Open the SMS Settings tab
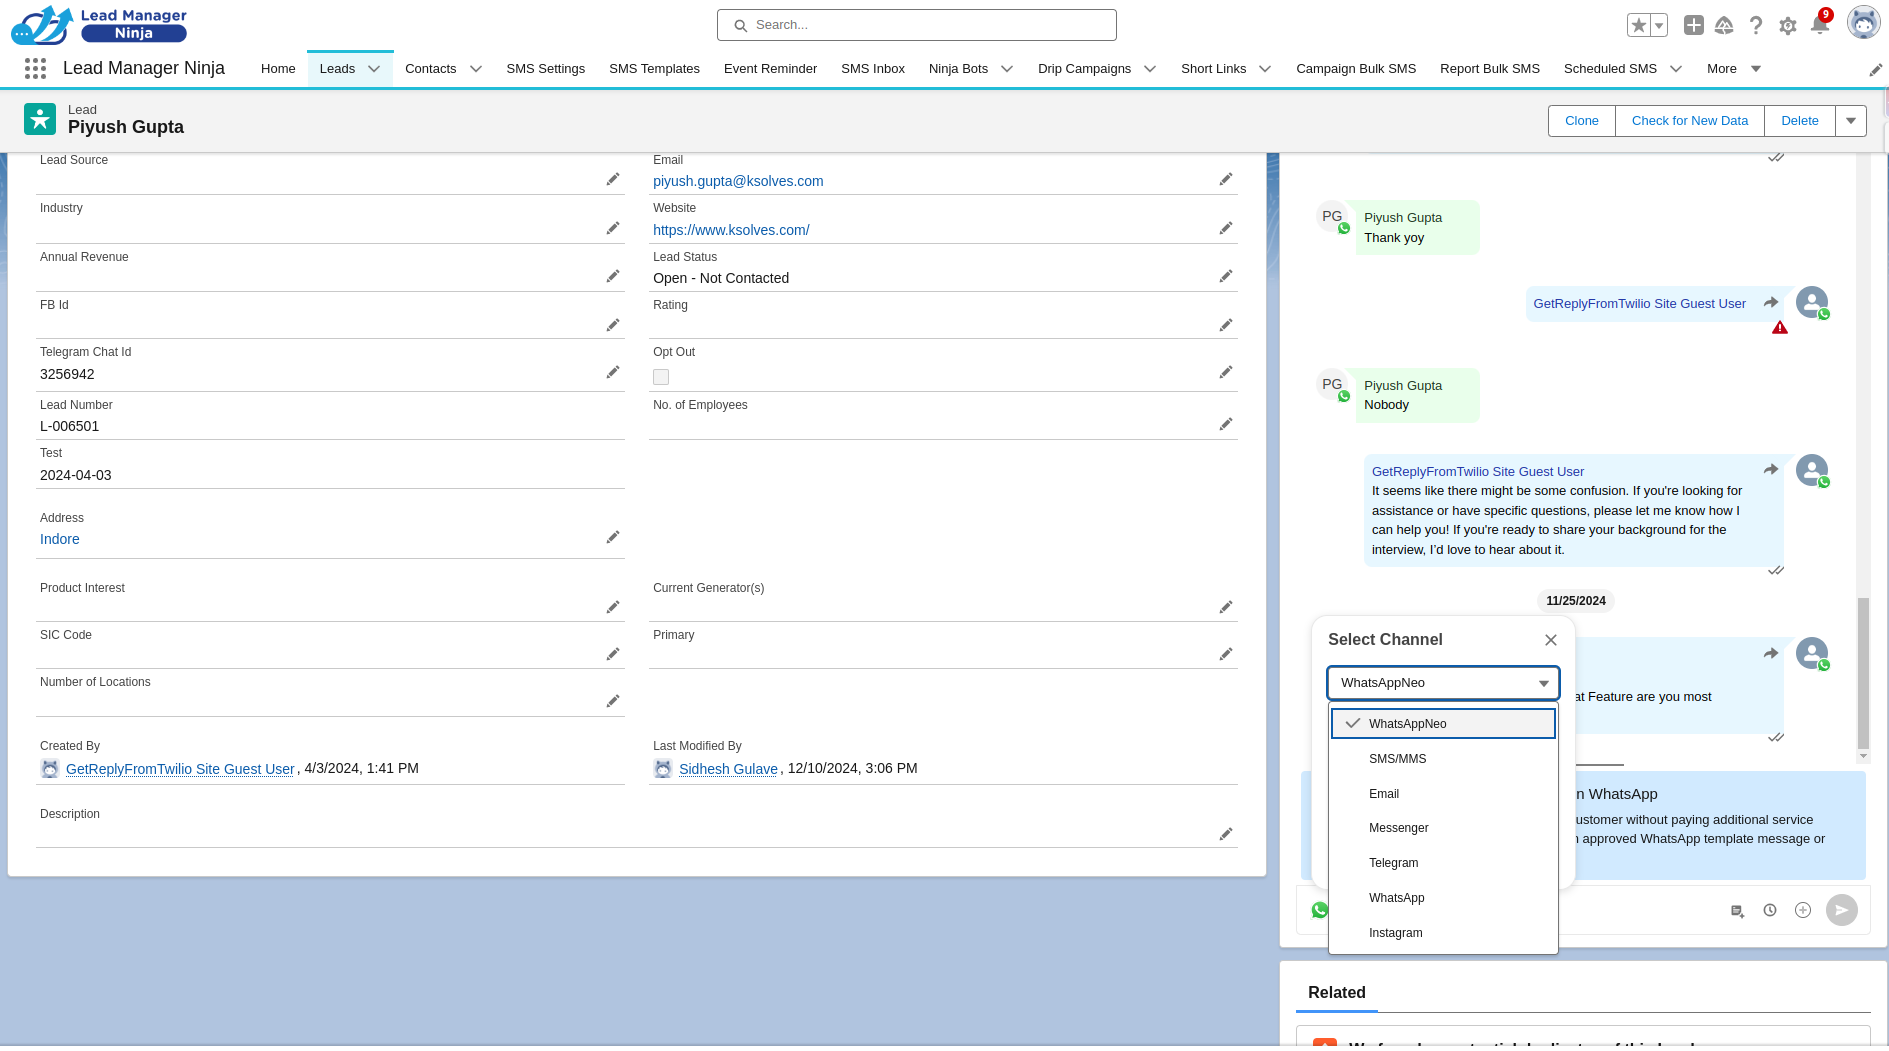This screenshot has width=1889, height=1051. (x=545, y=69)
